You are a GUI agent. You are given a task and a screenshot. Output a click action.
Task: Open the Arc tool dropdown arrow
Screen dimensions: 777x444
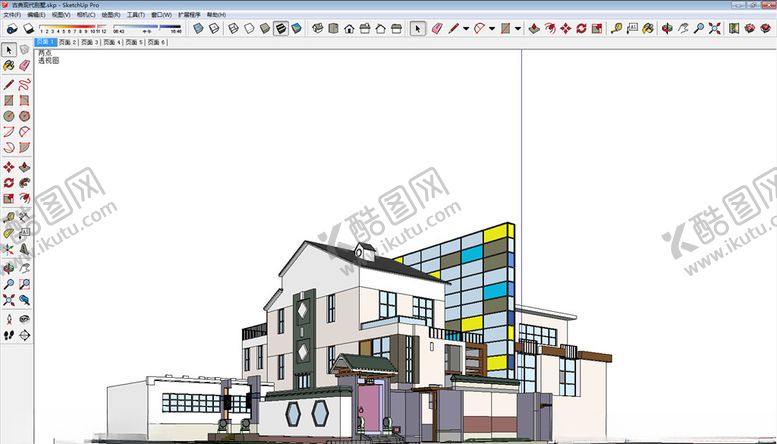[x=492, y=29]
